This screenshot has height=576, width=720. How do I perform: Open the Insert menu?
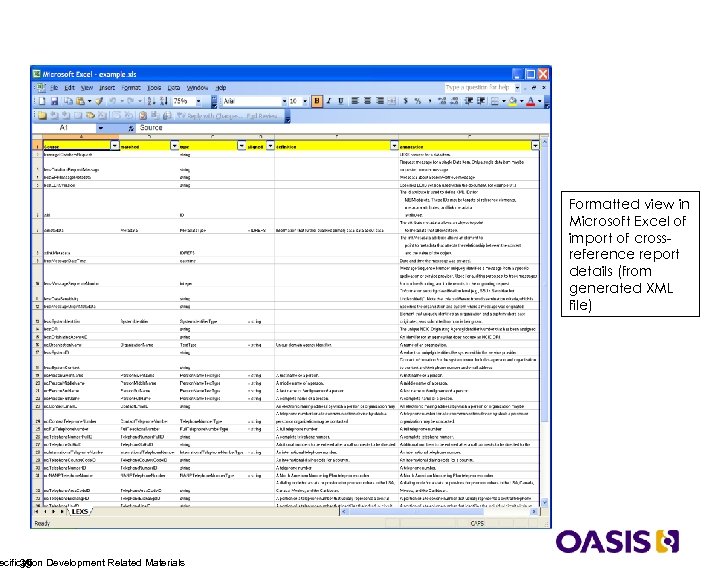click(107, 87)
